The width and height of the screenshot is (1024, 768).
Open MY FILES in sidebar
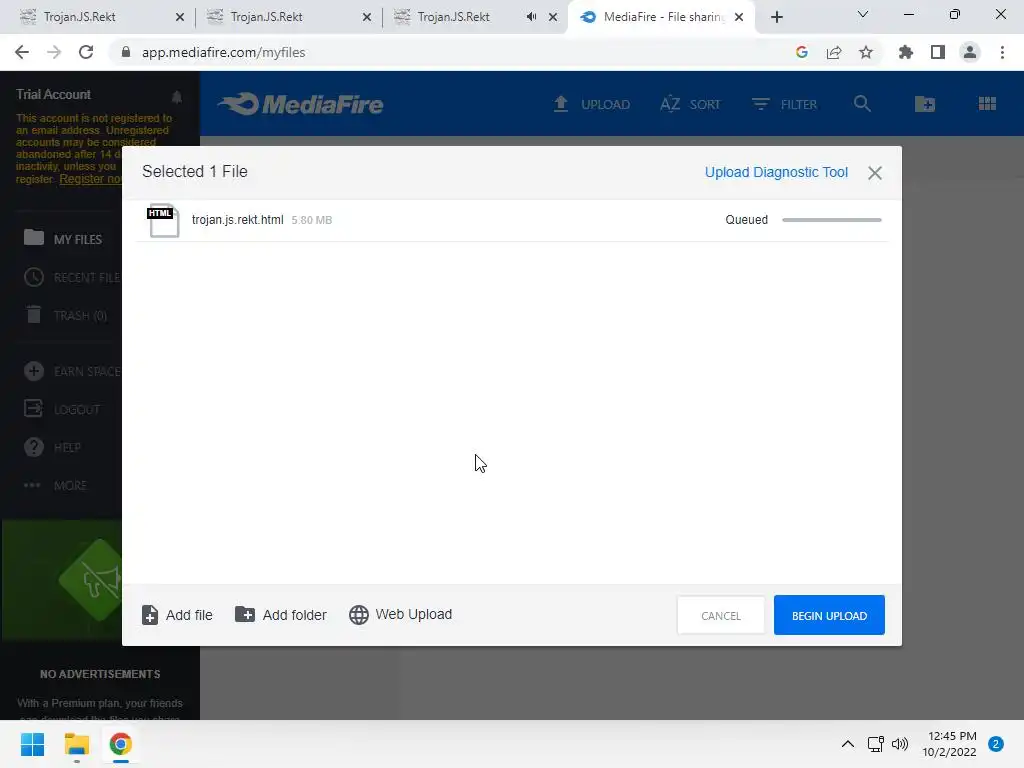(63, 239)
